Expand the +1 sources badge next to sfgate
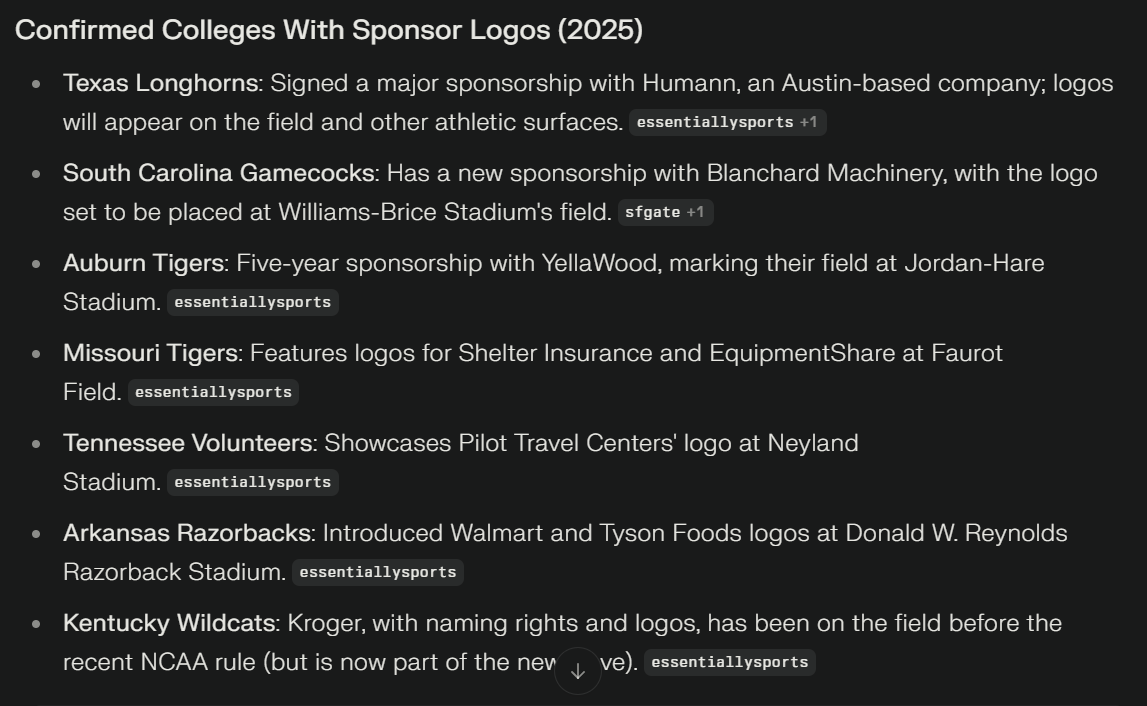The height and width of the screenshot is (706, 1147). [695, 212]
